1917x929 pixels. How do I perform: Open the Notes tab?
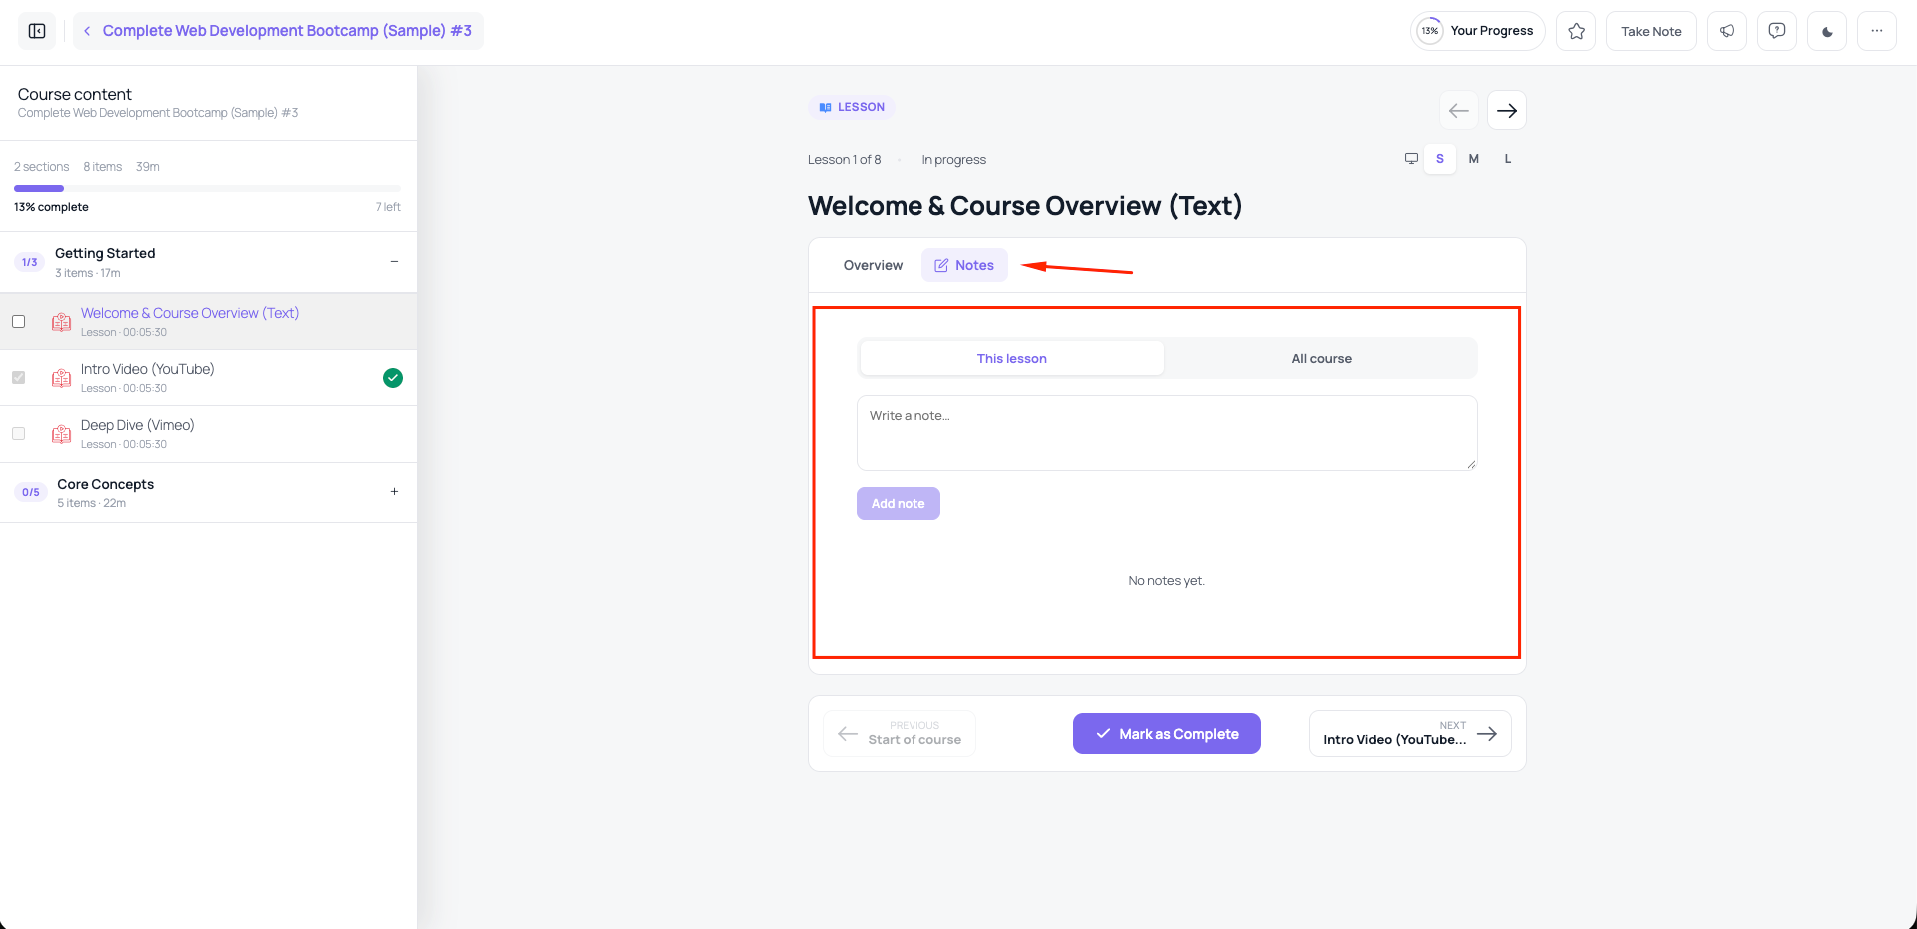pos(964,265)
